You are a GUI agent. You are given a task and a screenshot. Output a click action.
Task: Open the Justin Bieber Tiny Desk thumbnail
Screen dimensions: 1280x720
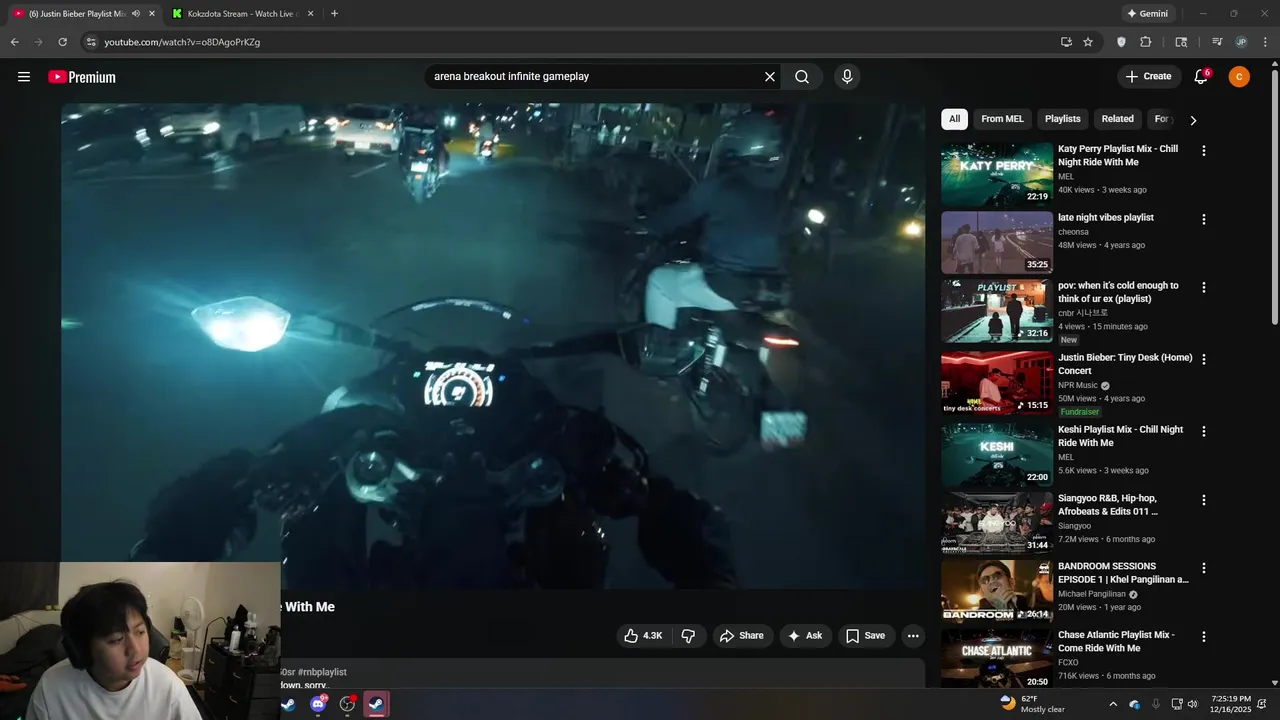tap(997, 383)
